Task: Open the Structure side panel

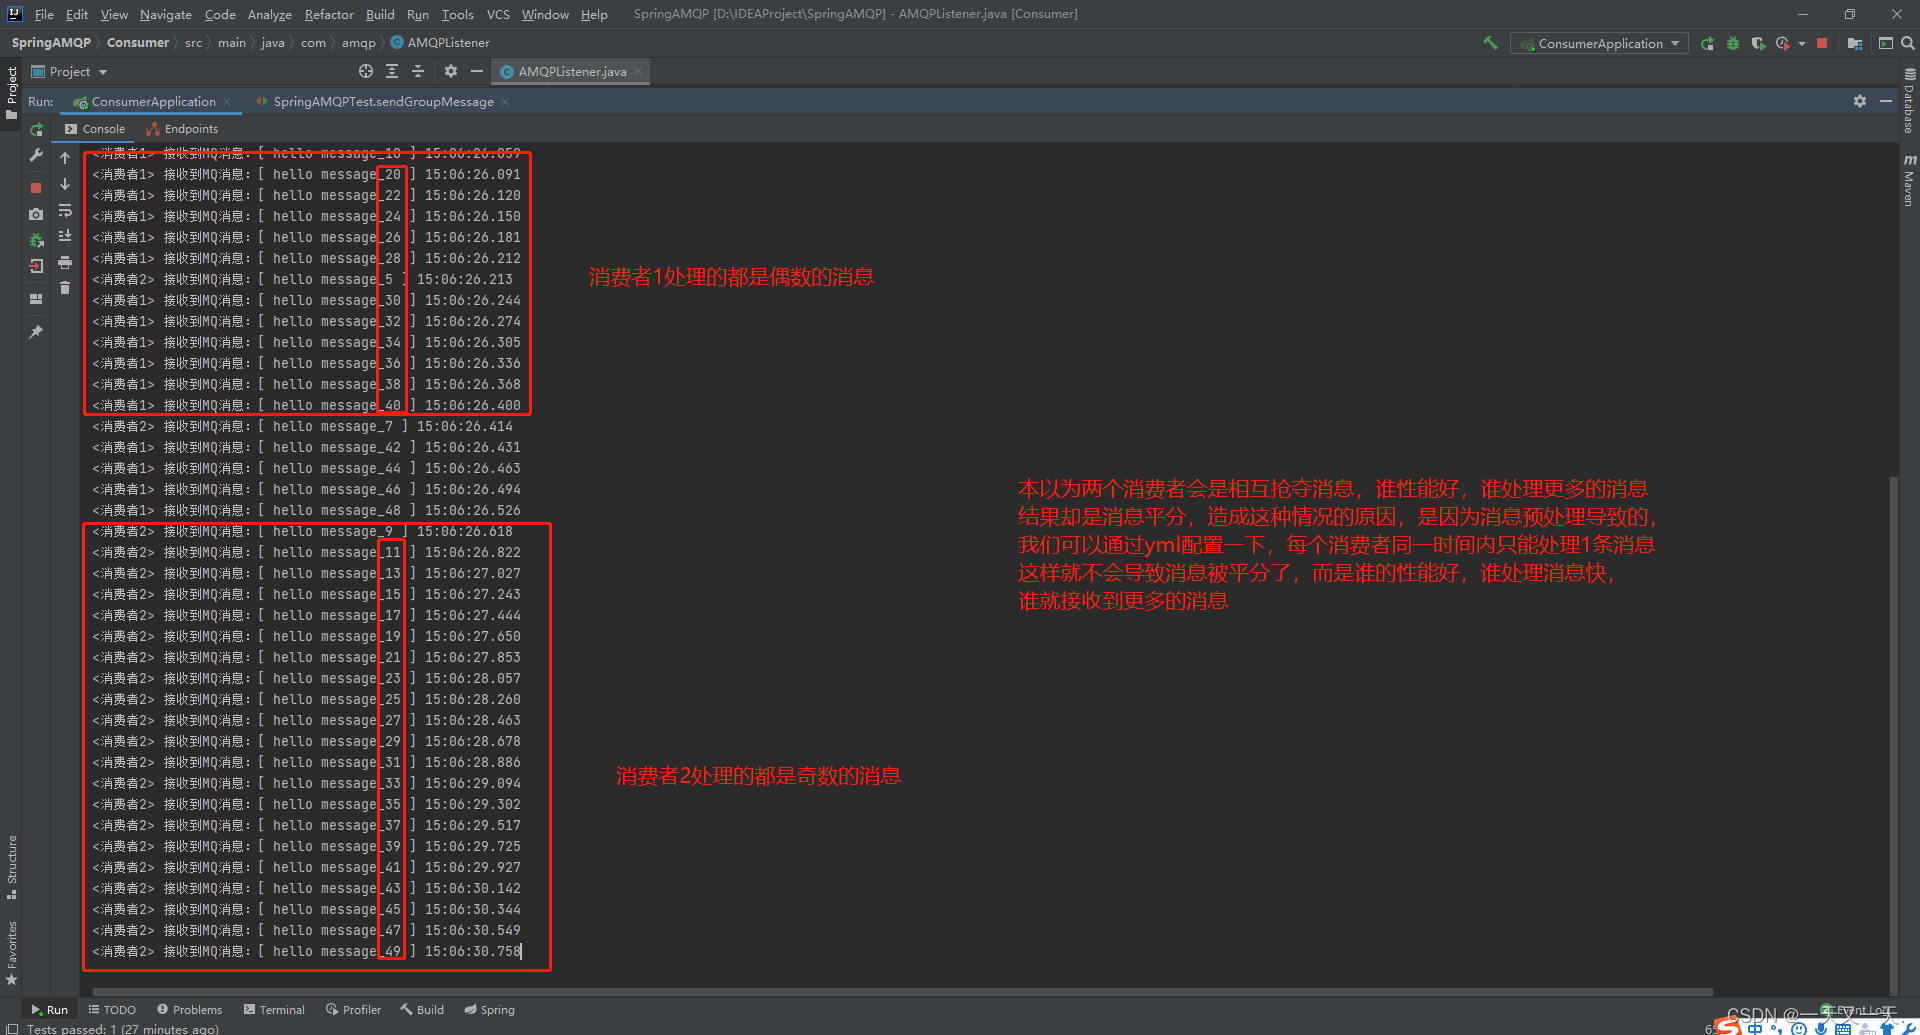Action: (12, 867)
